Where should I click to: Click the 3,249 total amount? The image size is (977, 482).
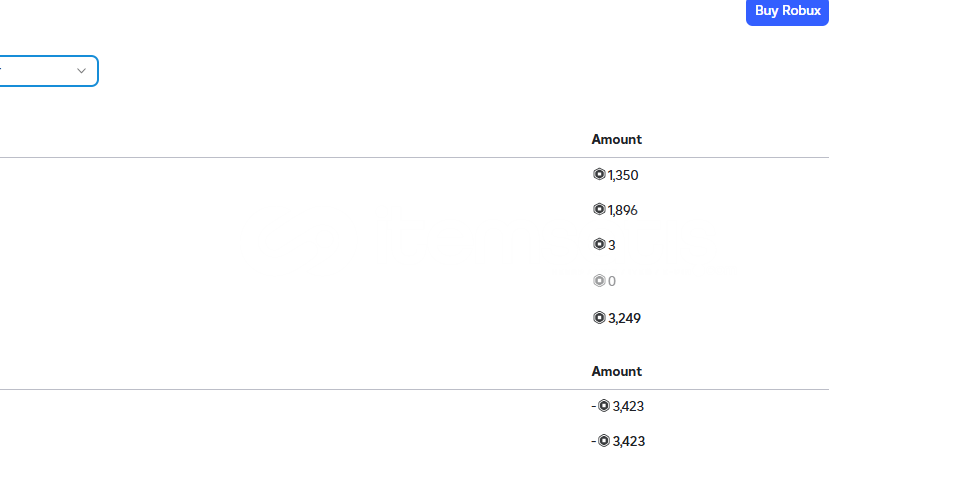(624, 318)
